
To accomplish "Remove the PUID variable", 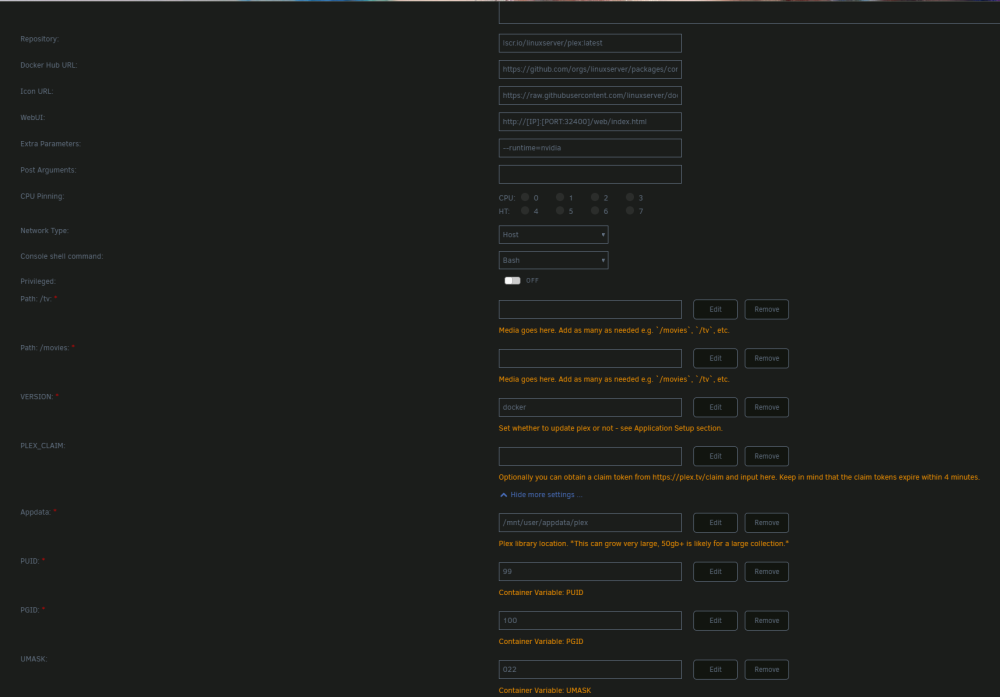I will [x=767, y=571].
